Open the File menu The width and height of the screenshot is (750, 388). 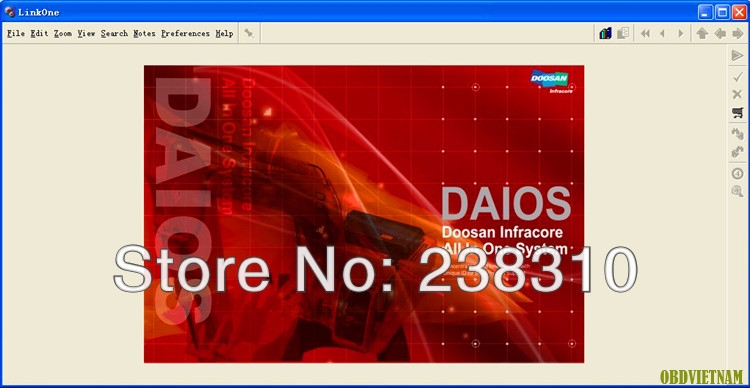coord(16,33)
